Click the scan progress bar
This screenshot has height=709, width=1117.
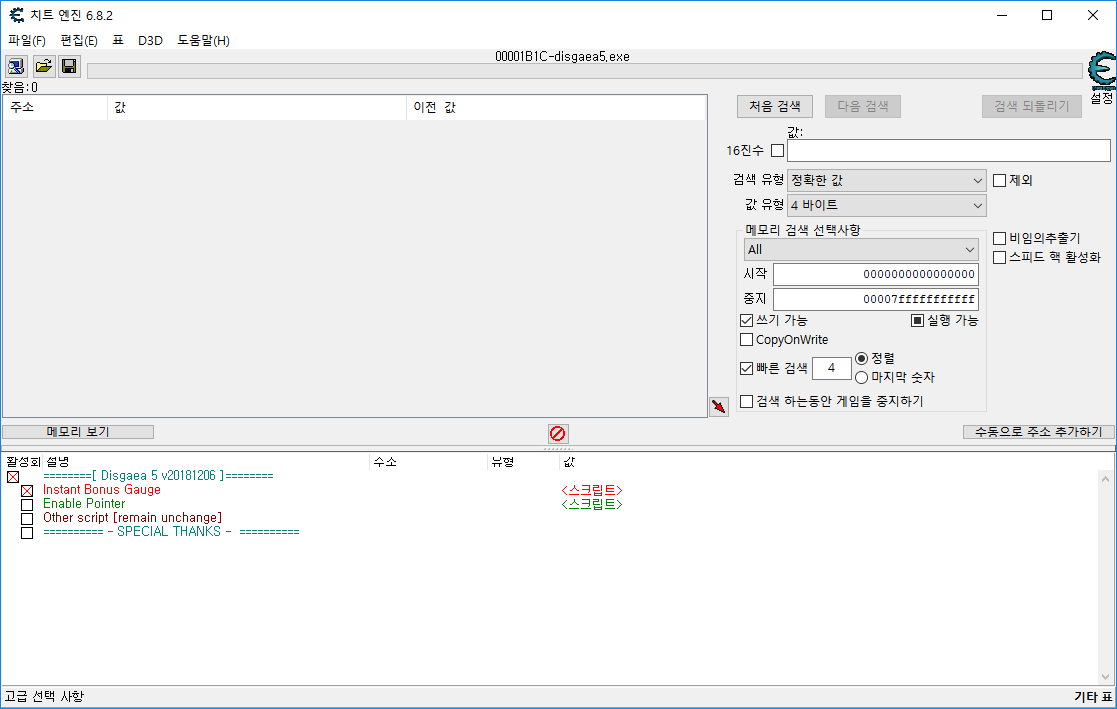pyautogui.click(x=584, y=71)
